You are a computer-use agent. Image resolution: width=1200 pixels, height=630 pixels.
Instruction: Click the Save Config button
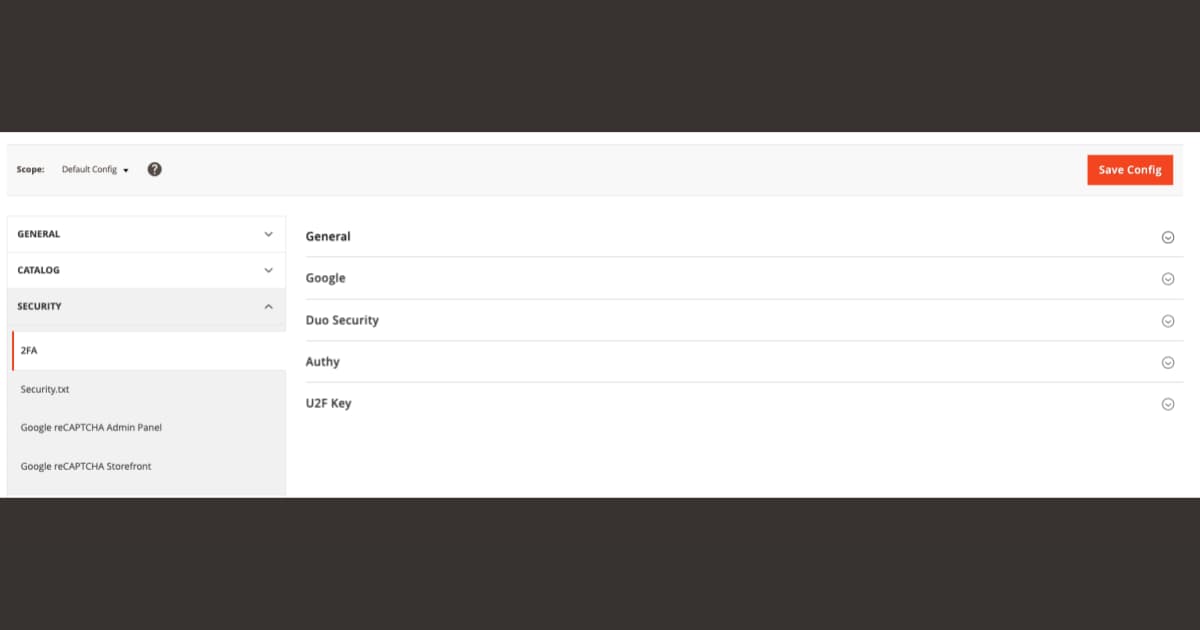point(1129,169)
